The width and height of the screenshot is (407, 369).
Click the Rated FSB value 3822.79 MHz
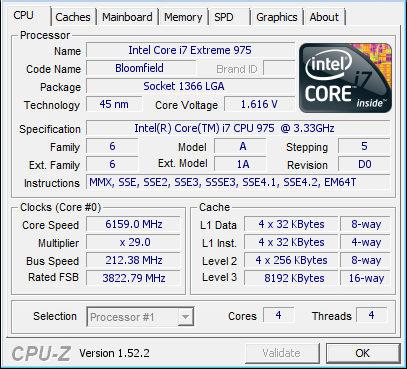click(x=133, y=278)
